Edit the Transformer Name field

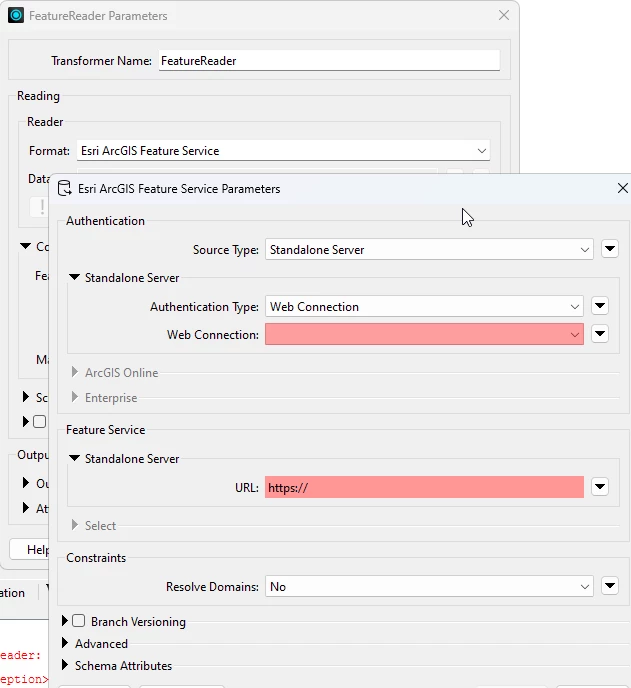click(329, 61)
